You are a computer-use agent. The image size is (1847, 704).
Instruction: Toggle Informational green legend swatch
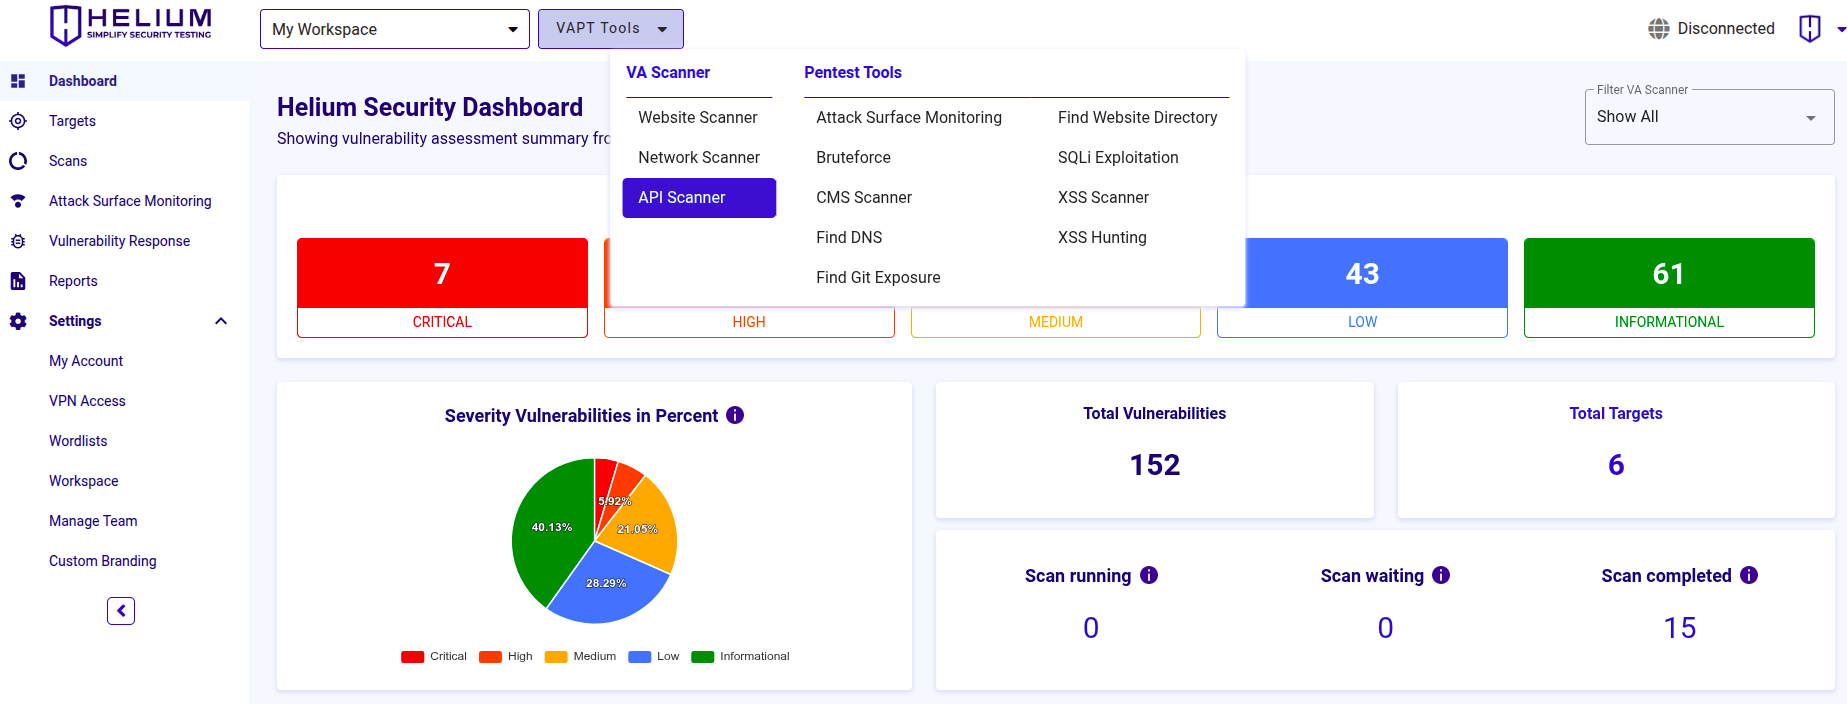click(703, 657)
